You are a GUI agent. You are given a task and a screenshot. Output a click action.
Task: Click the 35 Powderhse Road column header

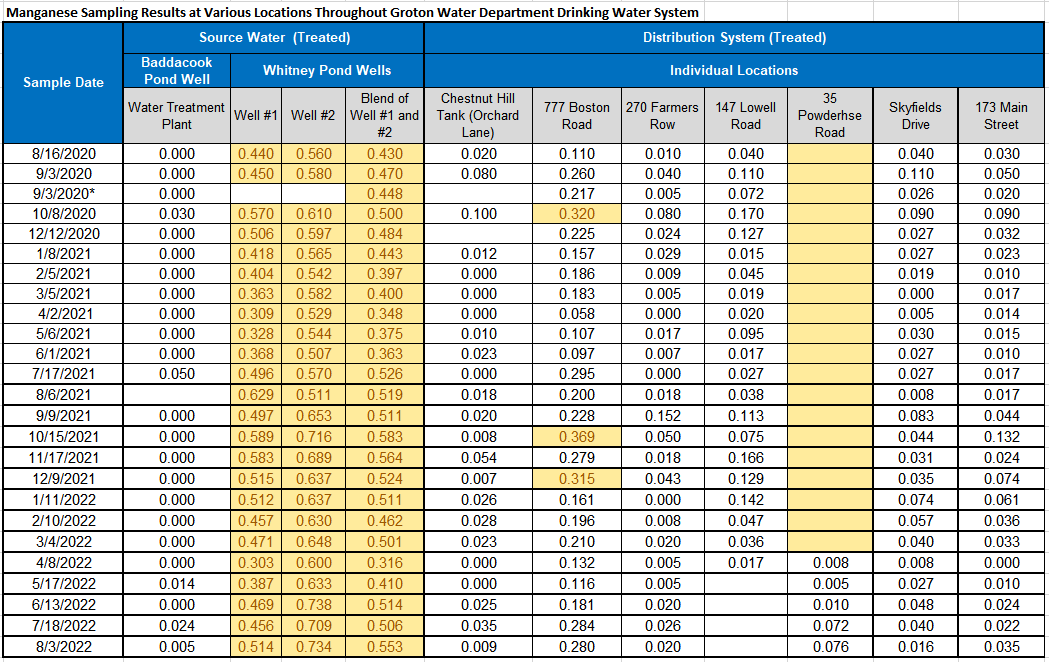coord(829,115)
